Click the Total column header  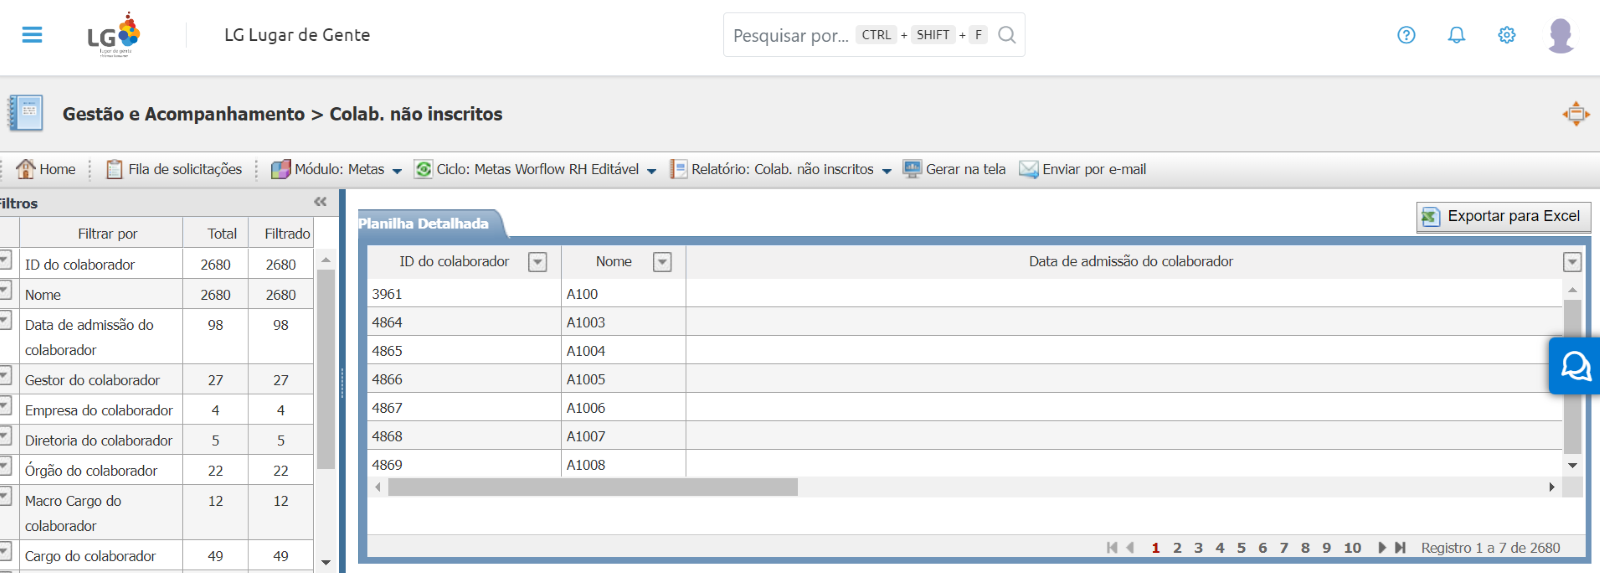(222, 233)
